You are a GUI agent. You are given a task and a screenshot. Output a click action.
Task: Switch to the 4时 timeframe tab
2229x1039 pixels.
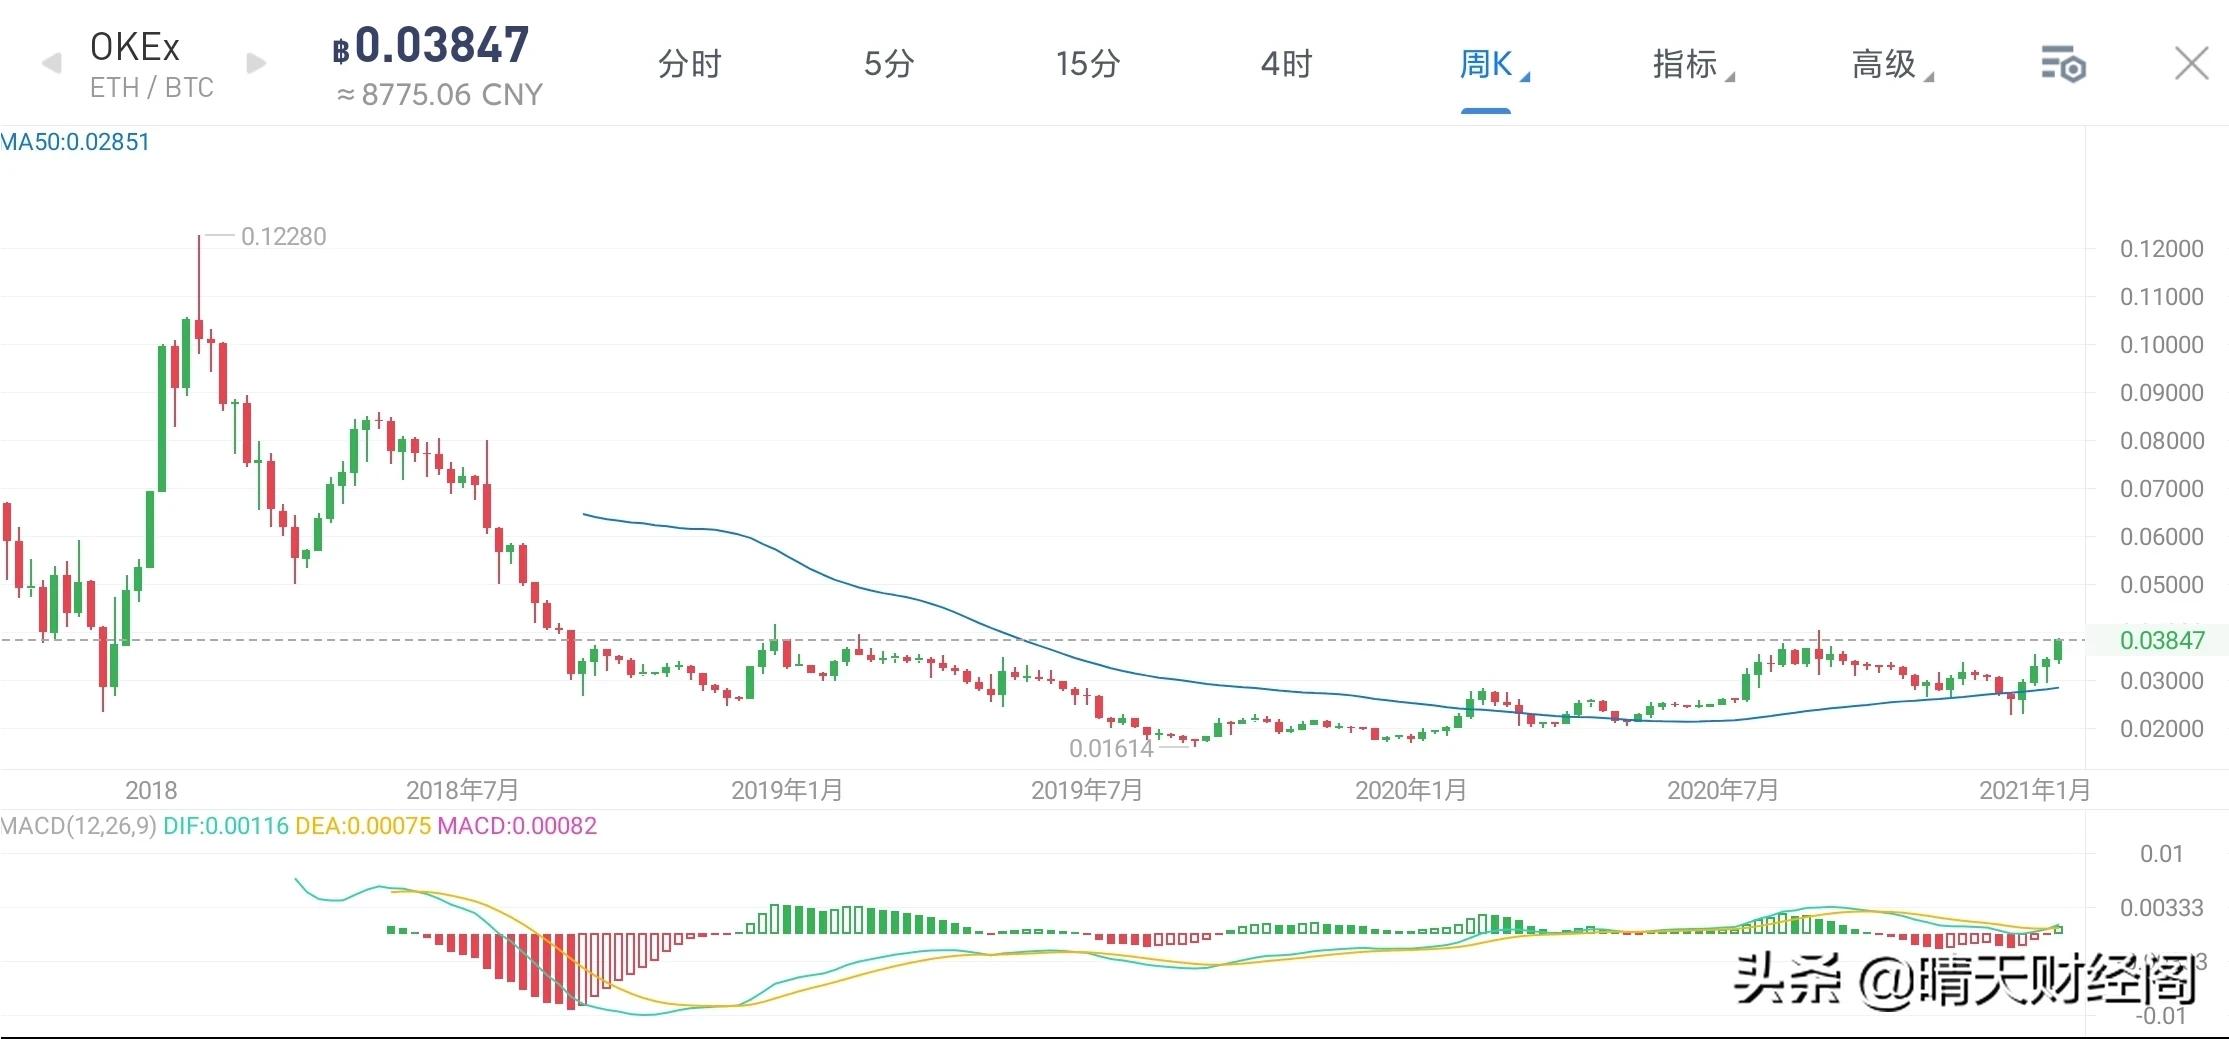pyautogui.click(x=1285, y=64)
